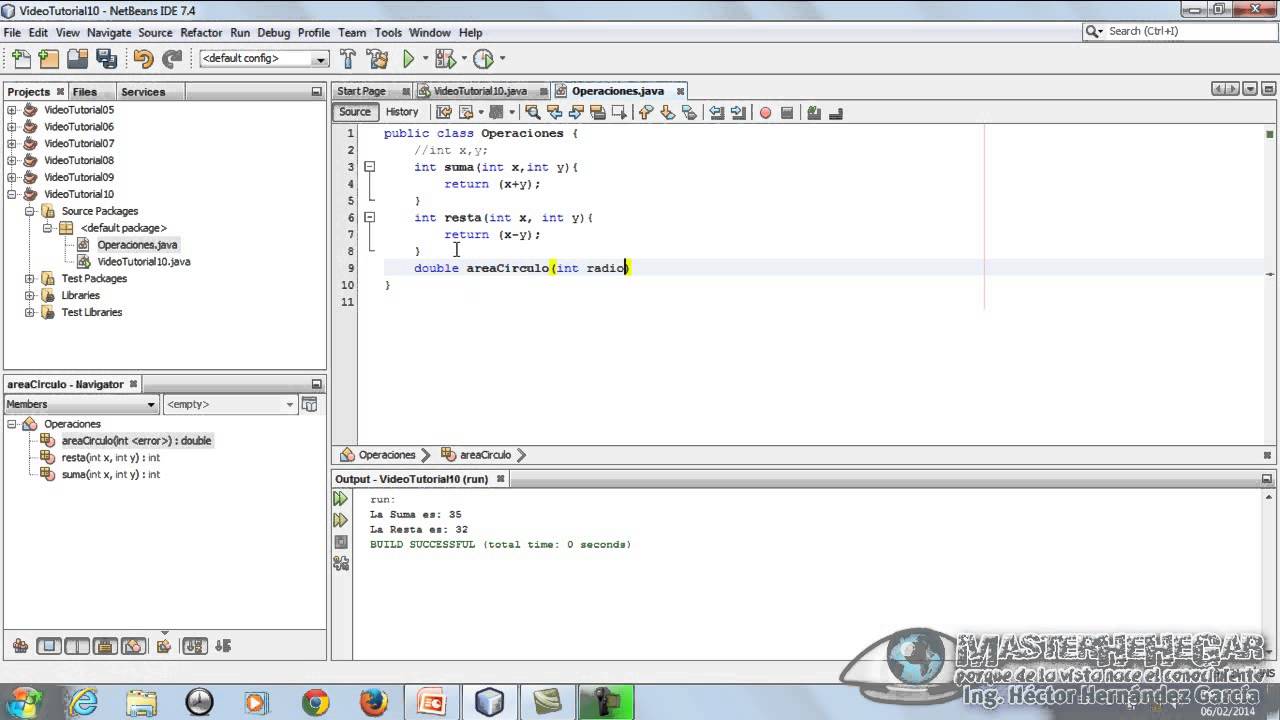This screenshot has height=720, width=1280.
Task: Expand the VideoTutorial05 project node
Action: point(12,110)
